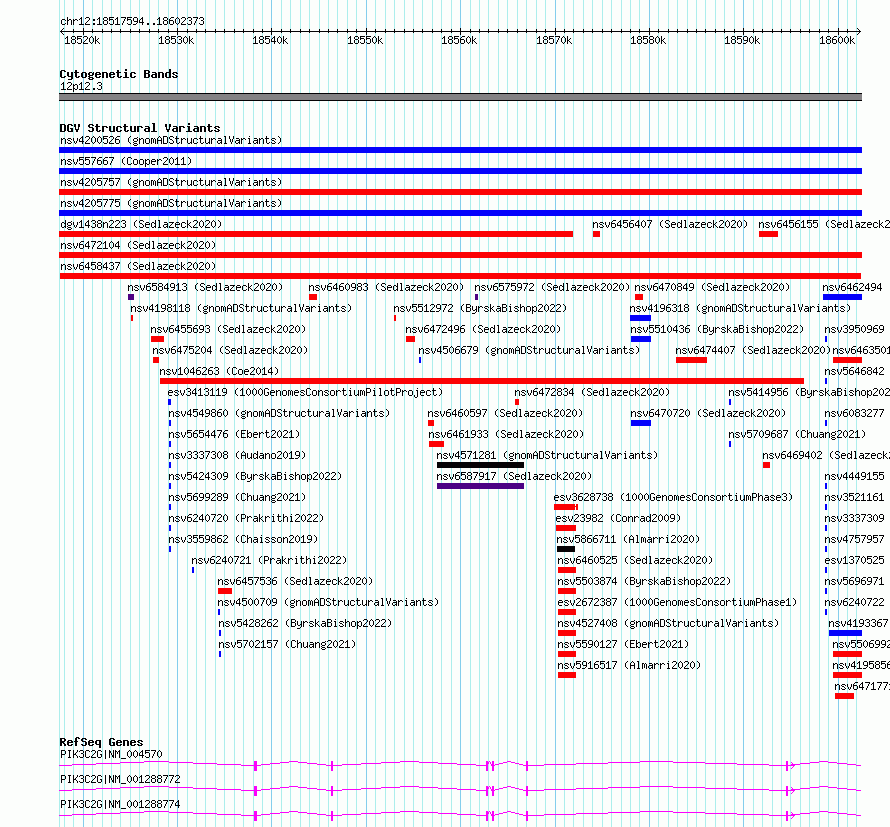Screen dimensions: 890x827
Task: Open nsv6460983 (Sedlazeck2020) variant
Action: 386,287
